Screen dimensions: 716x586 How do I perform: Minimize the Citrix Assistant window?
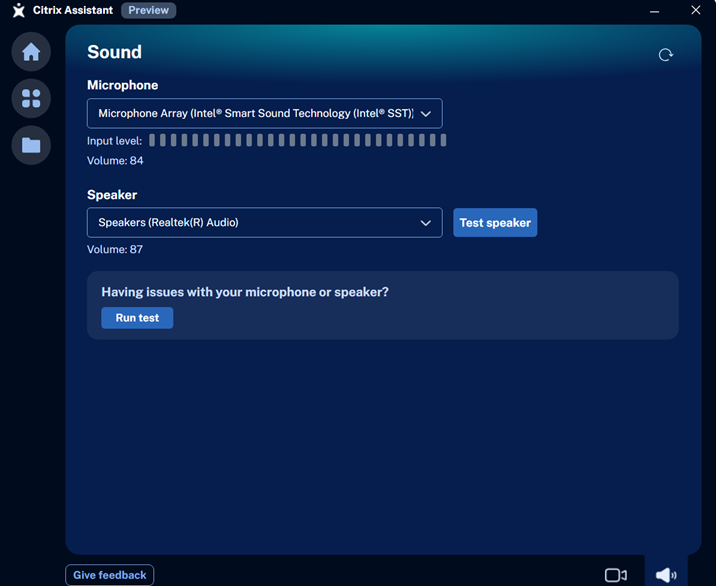point(654,11)
